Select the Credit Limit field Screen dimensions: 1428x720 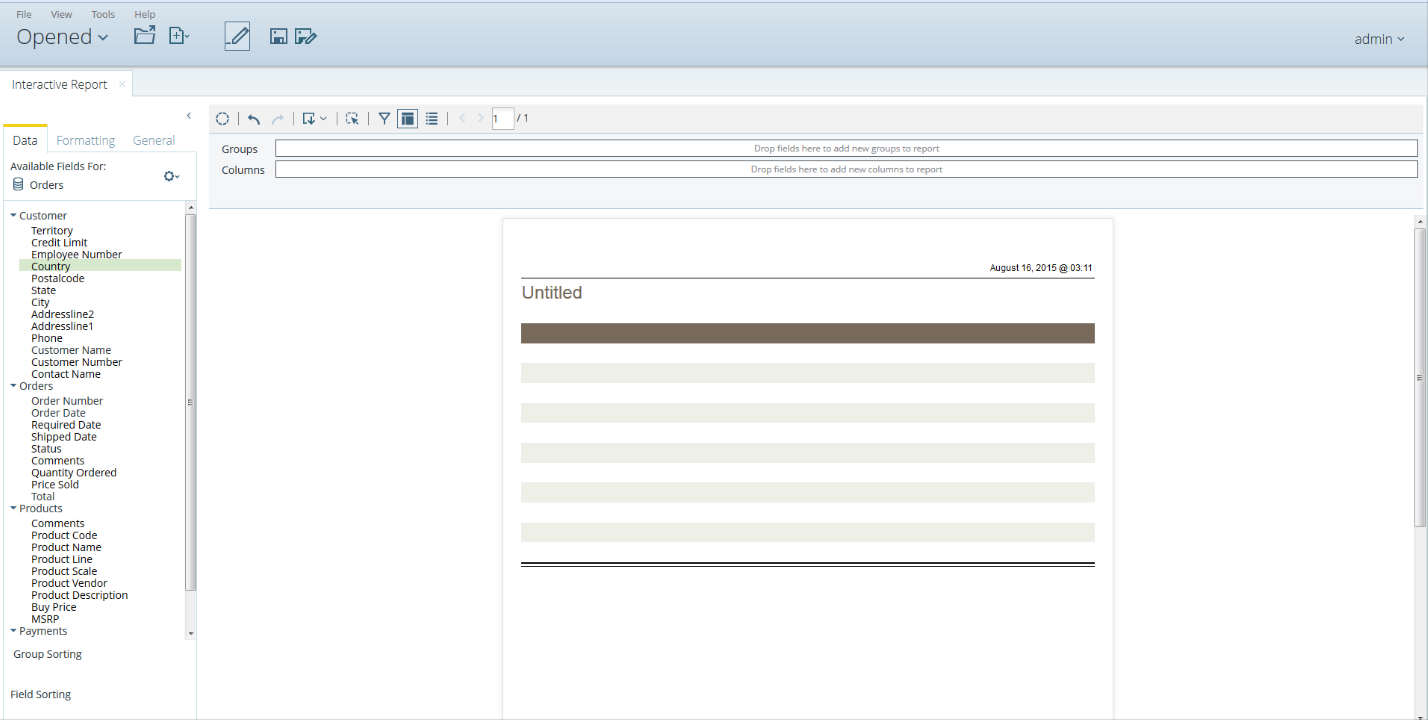tap(59, 242)
